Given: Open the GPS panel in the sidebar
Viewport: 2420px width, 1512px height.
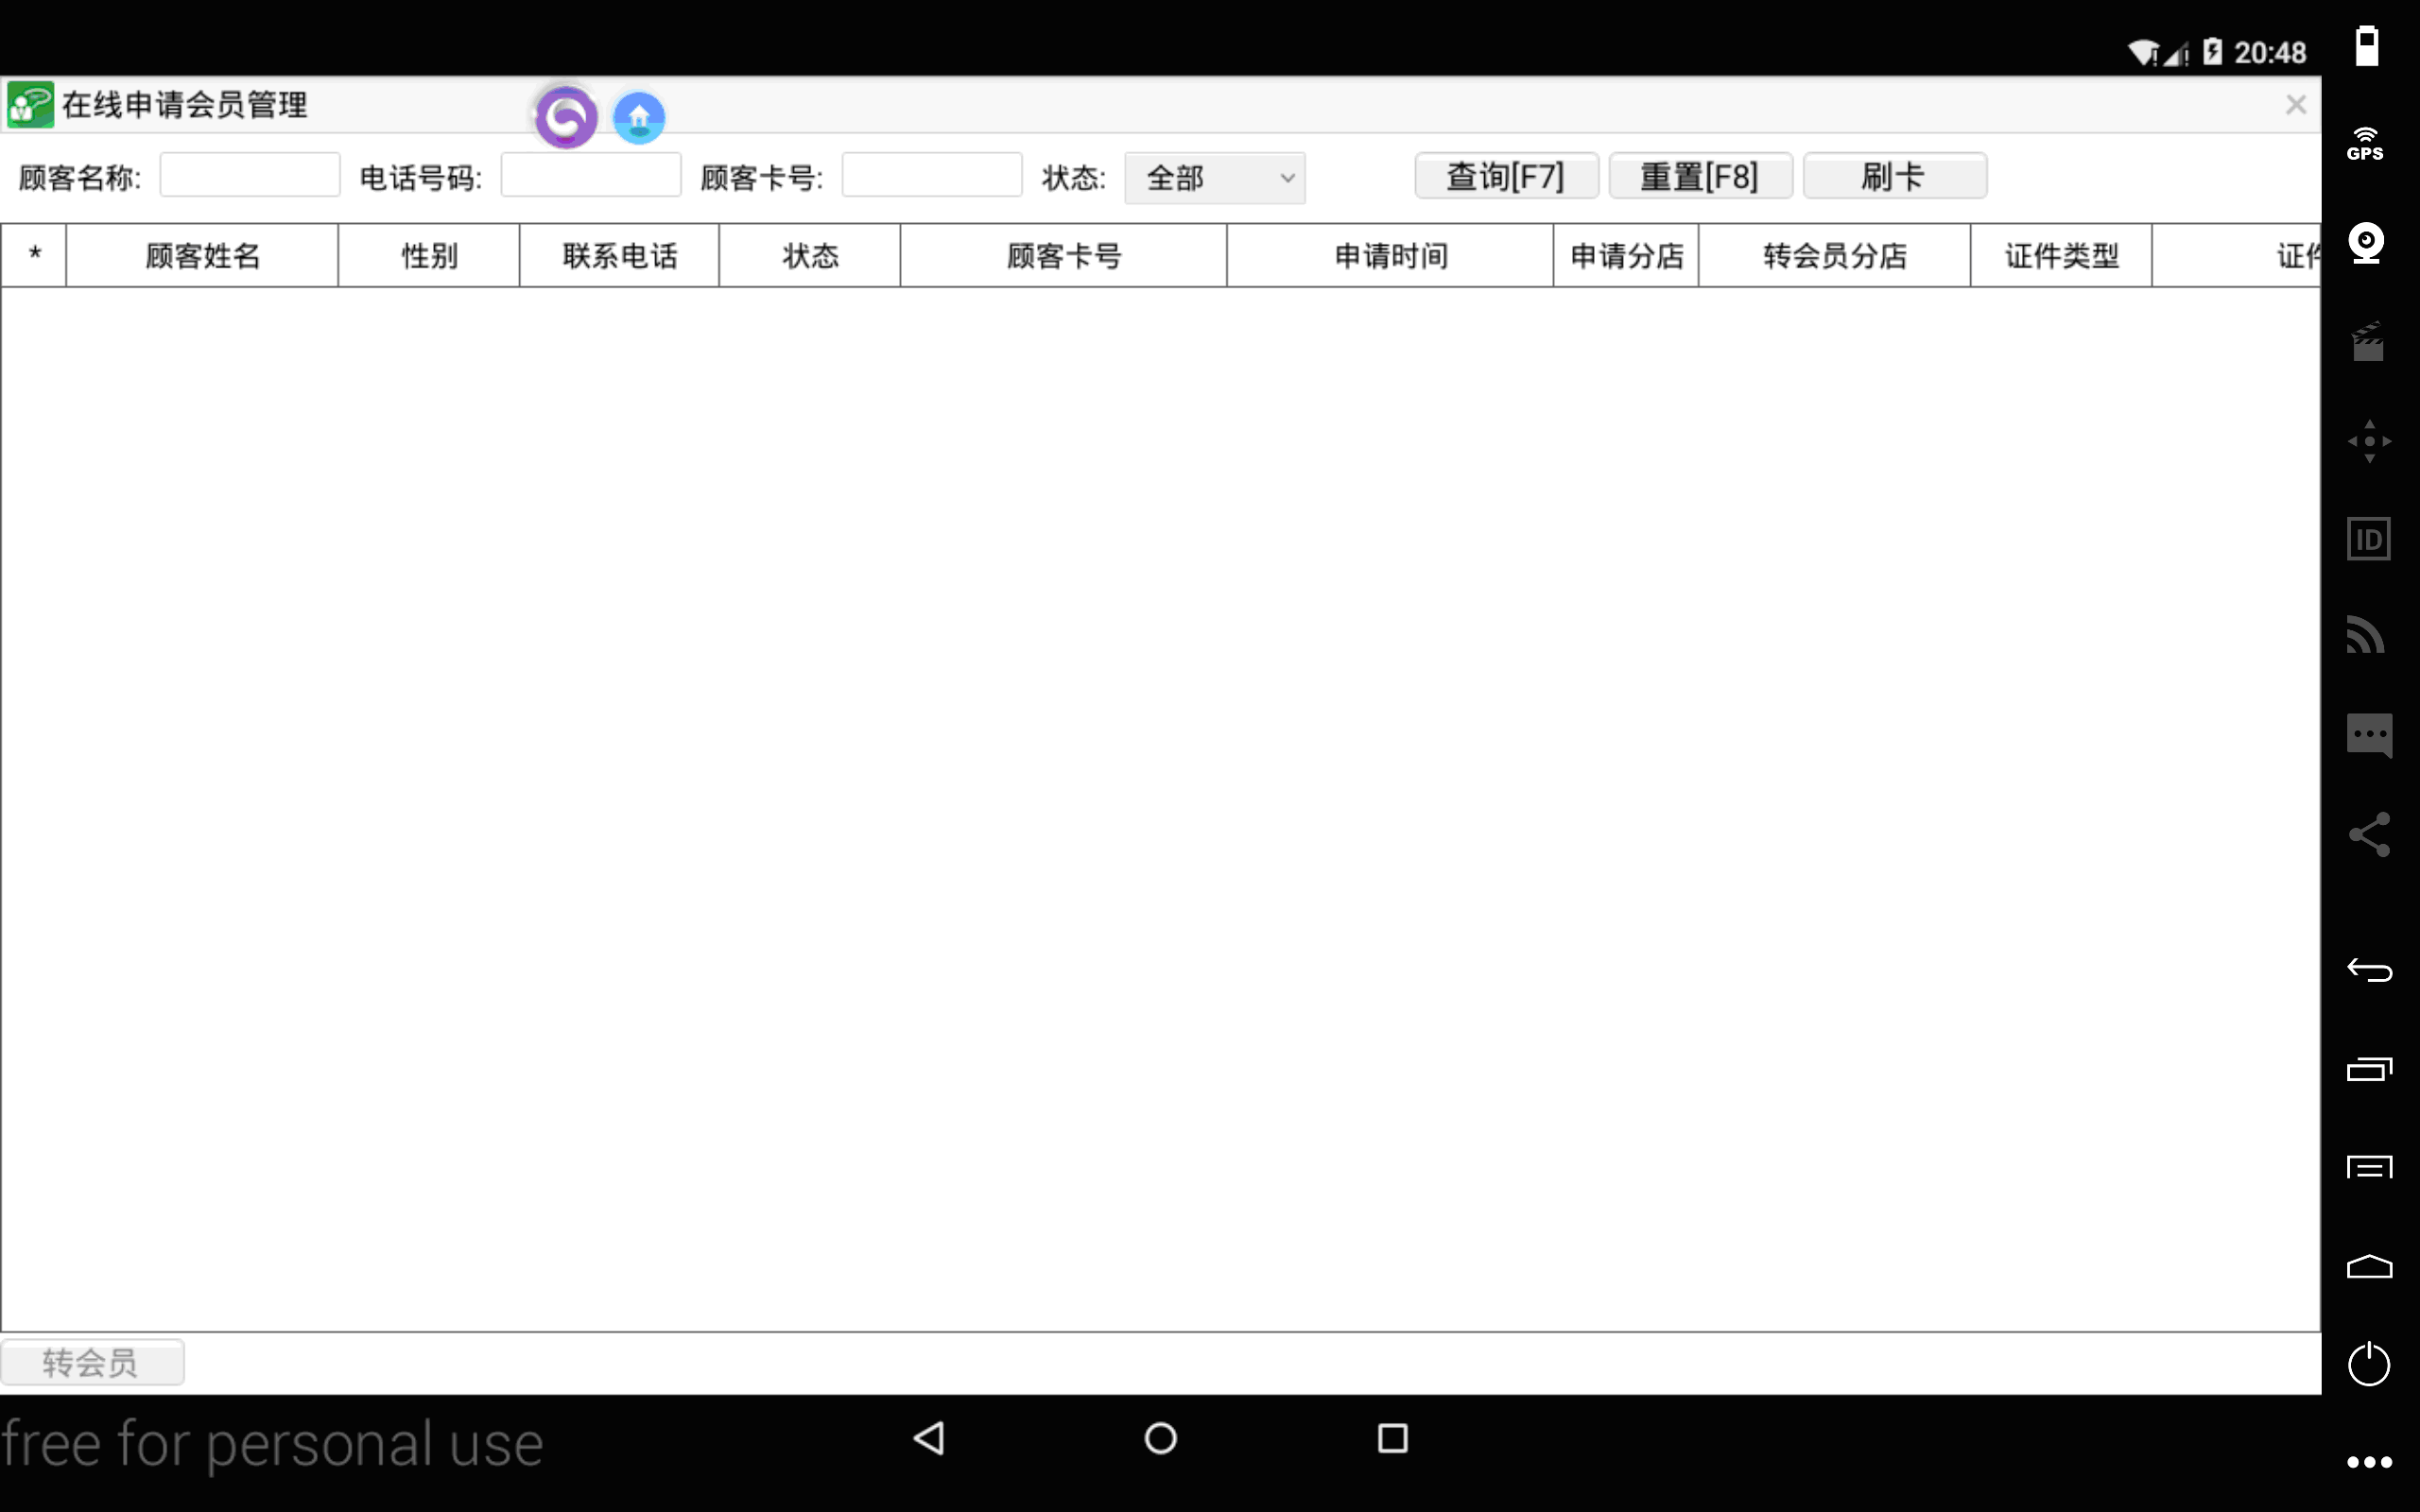Looking at the screenshot, I should click(x=2366, y=145).
